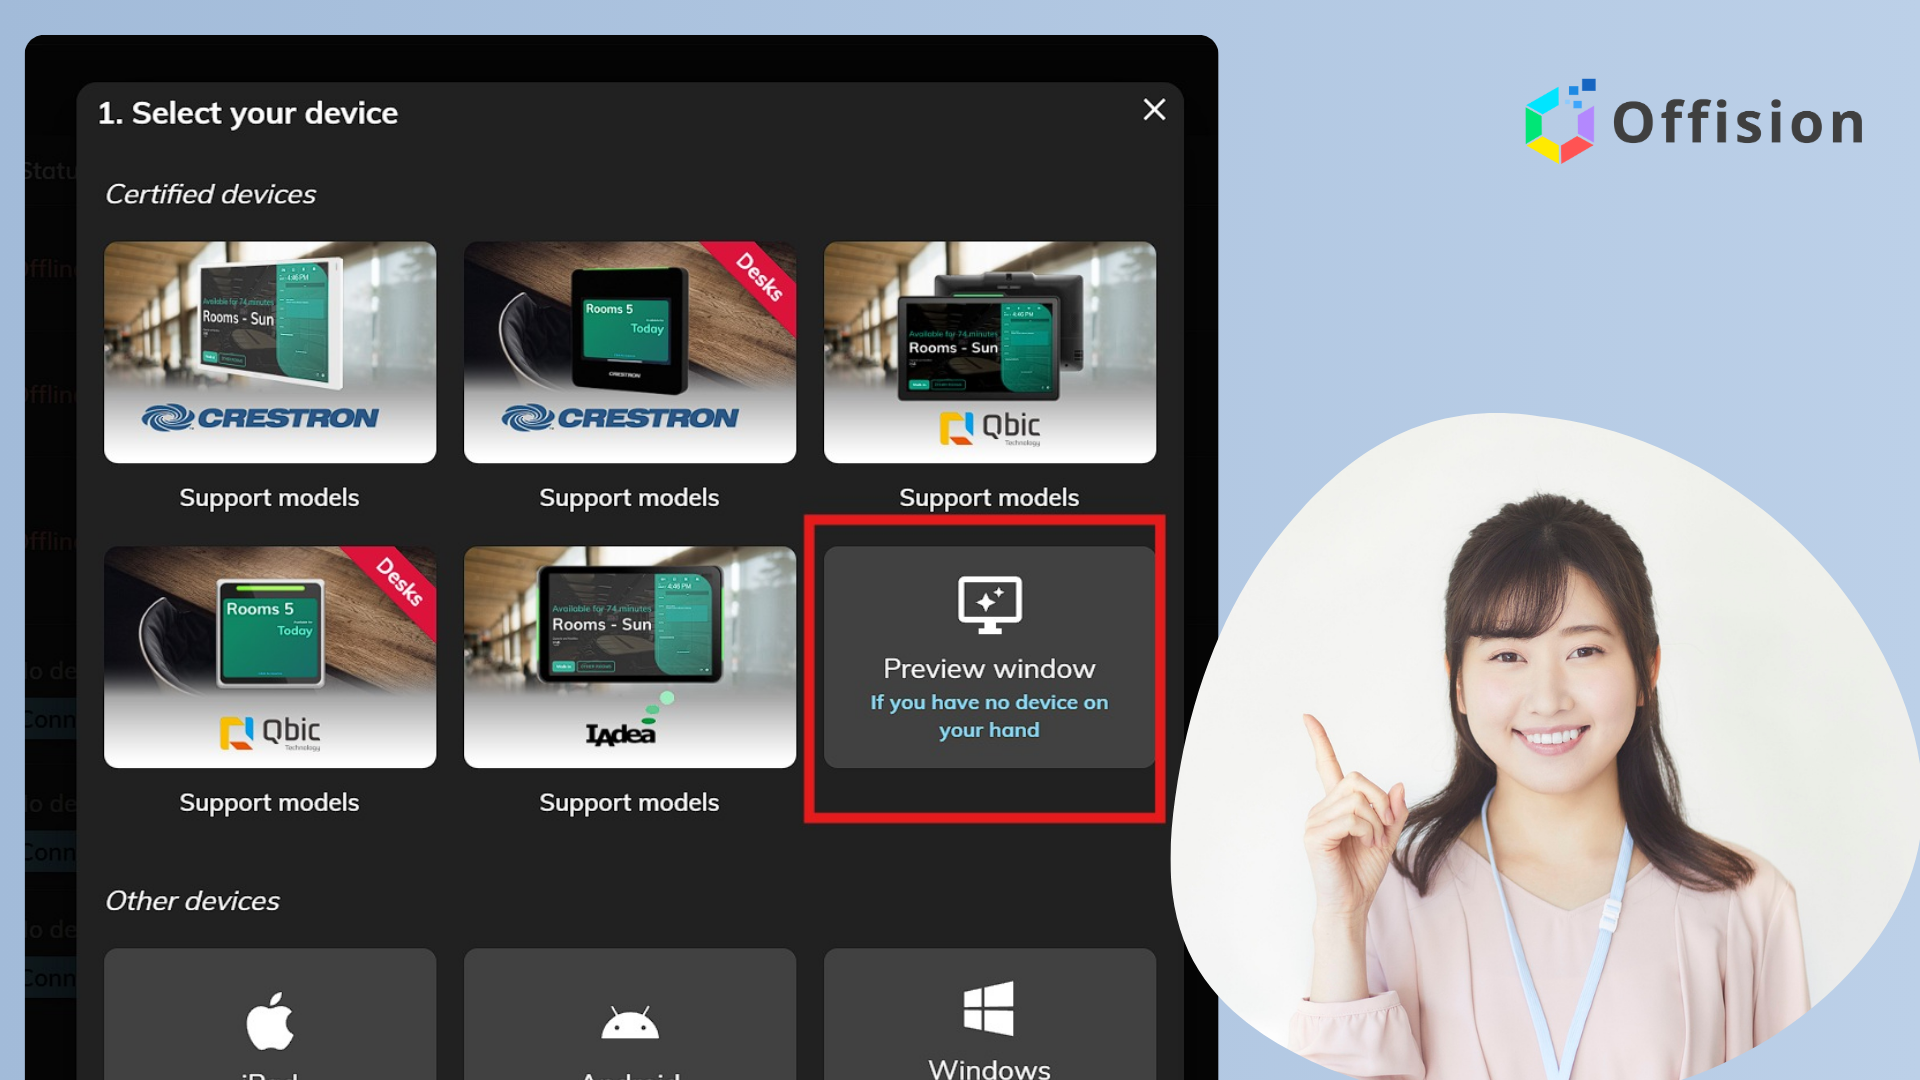Open Support models under the Qbic Desks card
This screenshot has width=1920, height=1080.
[268, 802]
